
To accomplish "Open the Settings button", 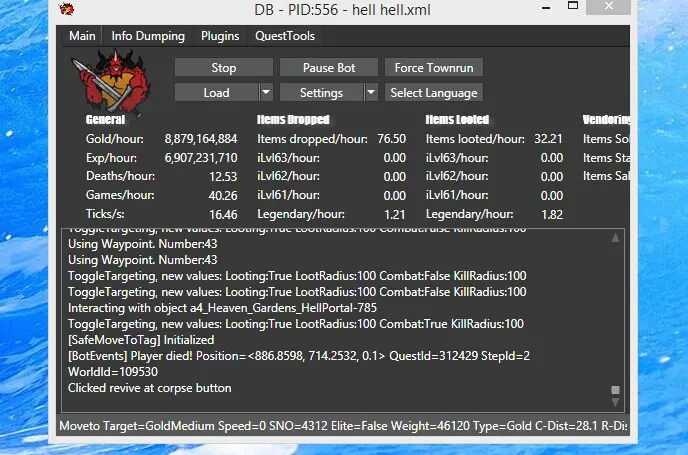I will click(x=320, y=93).
